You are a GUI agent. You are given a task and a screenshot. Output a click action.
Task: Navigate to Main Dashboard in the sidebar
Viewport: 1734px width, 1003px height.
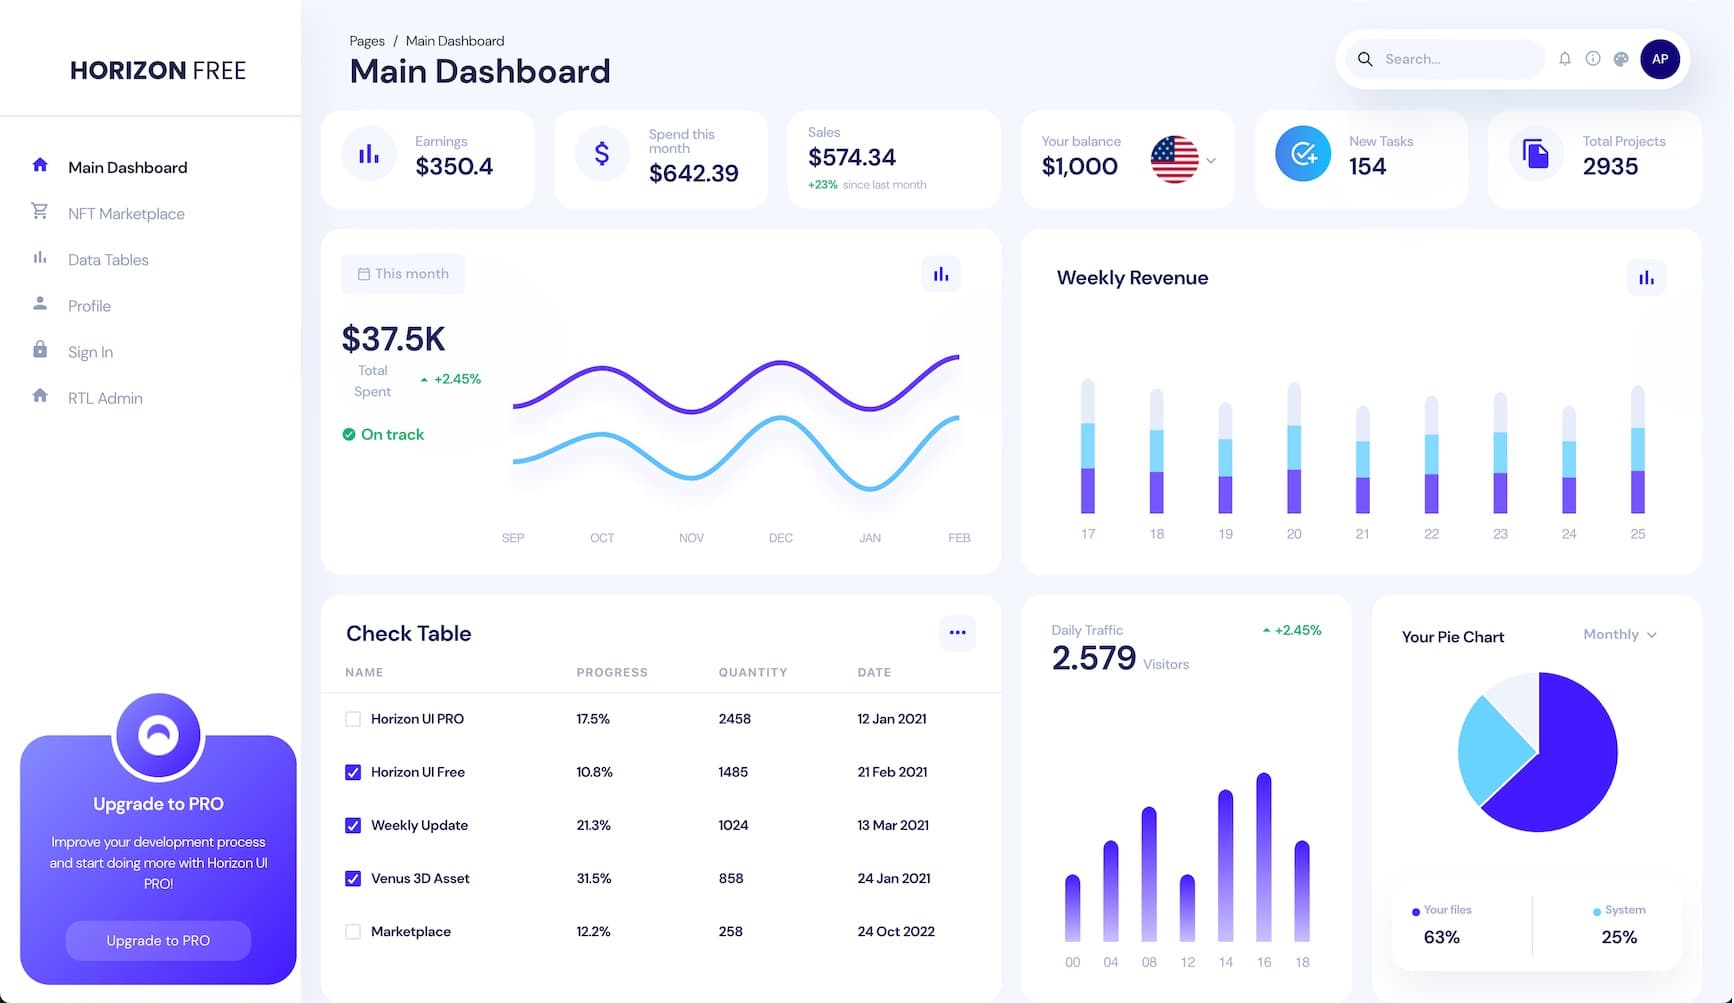pos(127,167)
